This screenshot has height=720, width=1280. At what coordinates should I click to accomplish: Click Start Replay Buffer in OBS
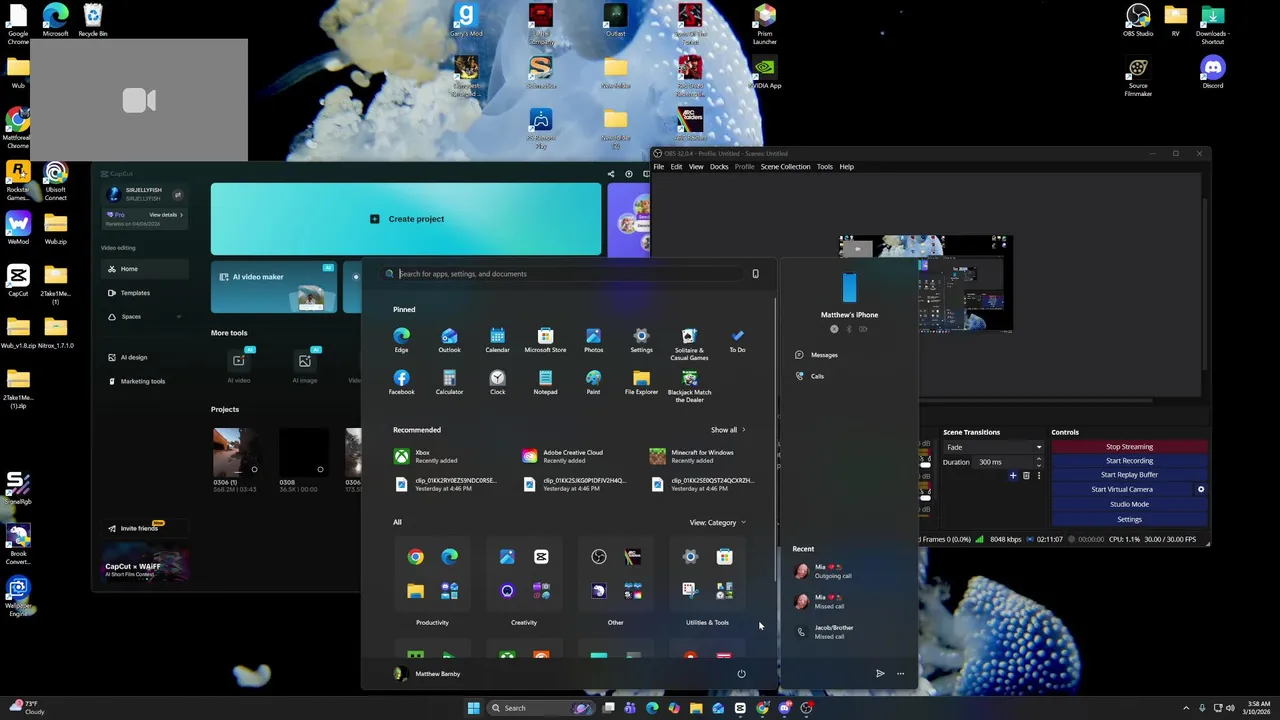[1129, 475]
